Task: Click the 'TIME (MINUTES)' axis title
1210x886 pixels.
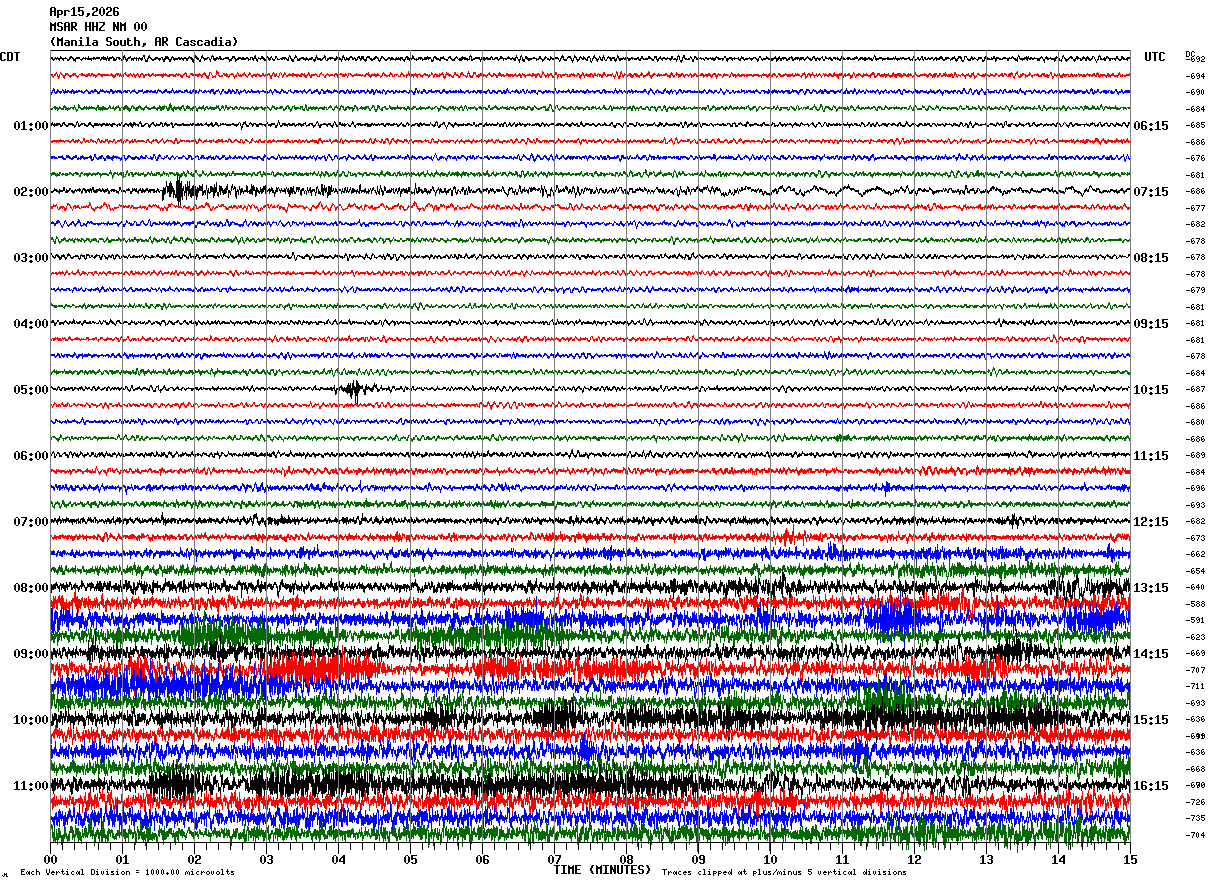Action: tap(602, 870)
